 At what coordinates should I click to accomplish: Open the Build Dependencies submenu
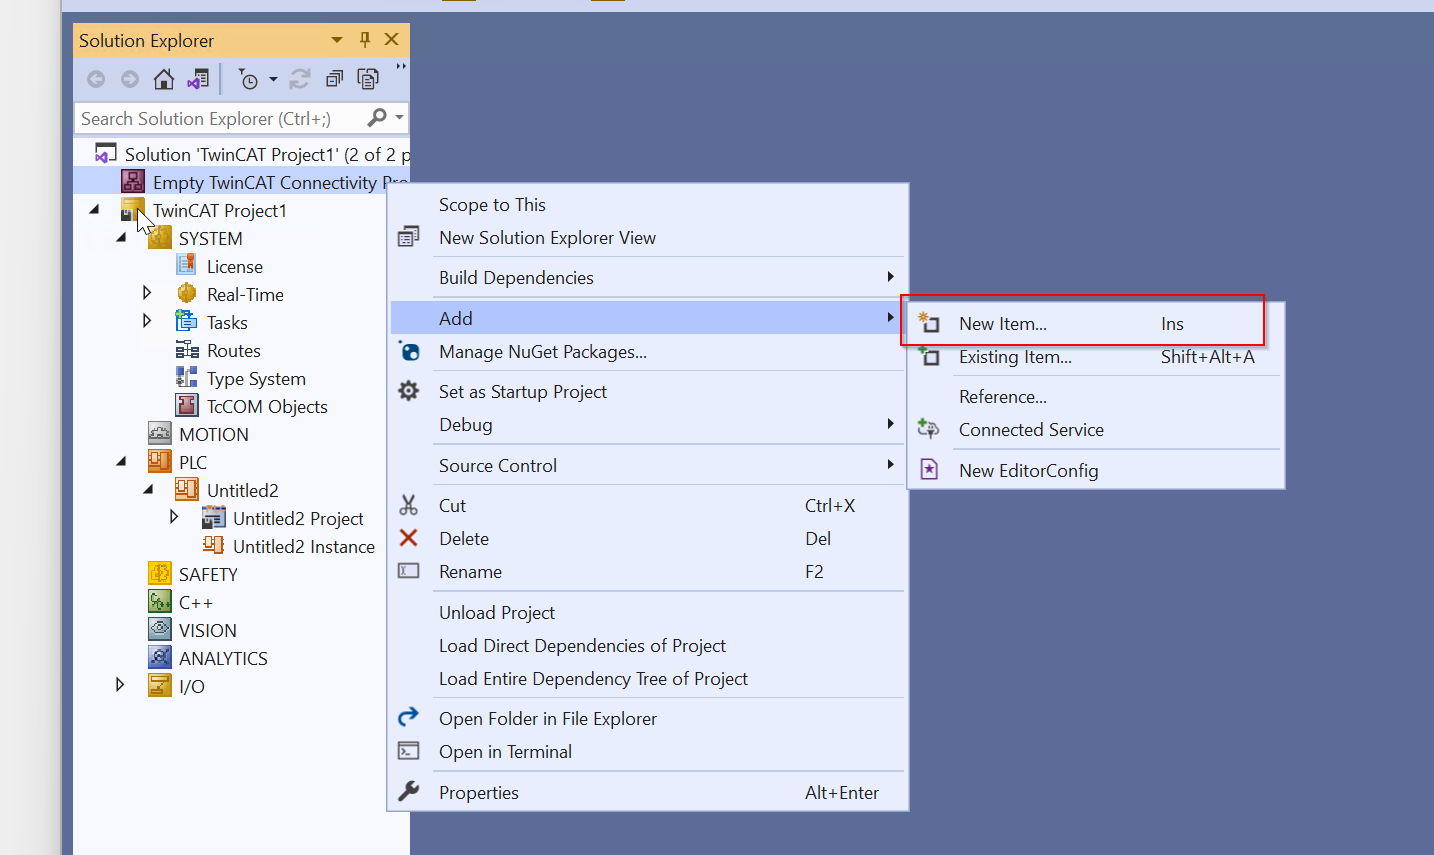pyautogui.click(x=648, y=278)
